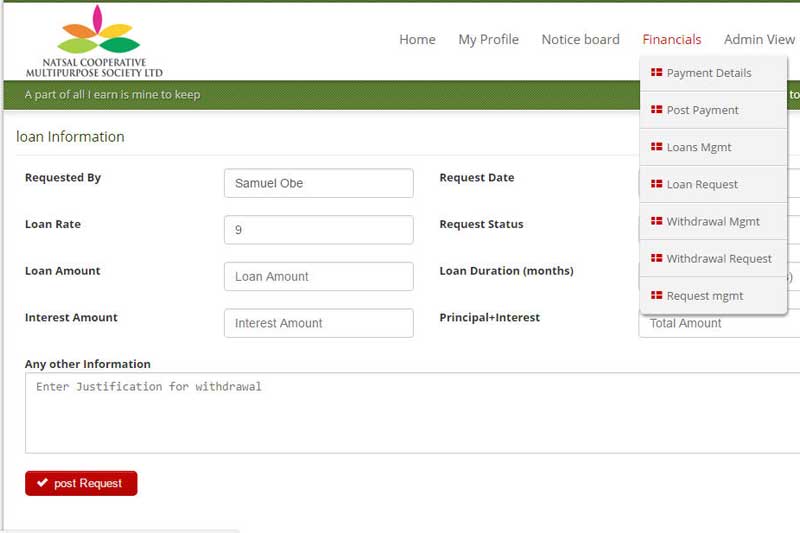Open the Admin View menu

tap(759, 40)
